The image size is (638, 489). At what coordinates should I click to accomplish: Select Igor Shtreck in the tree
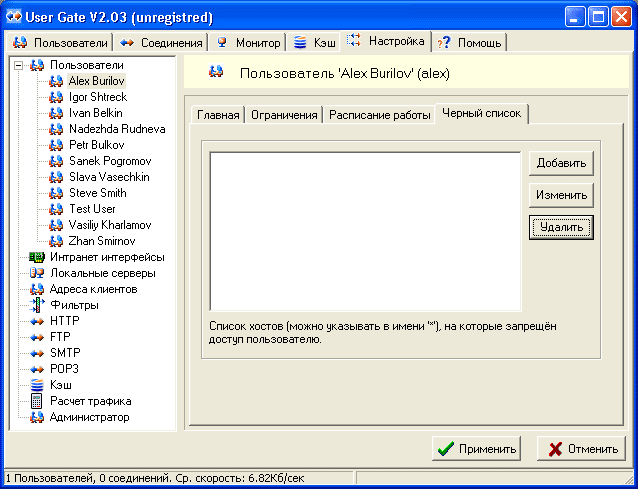coord(98,97)
